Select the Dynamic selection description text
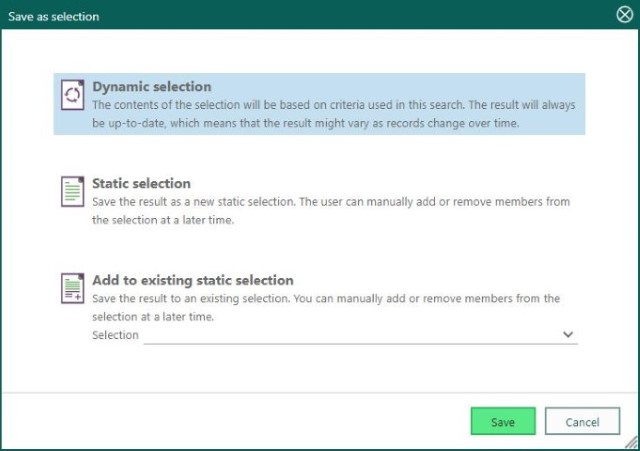This screenshot has width=640, height=451. point(333,114)
